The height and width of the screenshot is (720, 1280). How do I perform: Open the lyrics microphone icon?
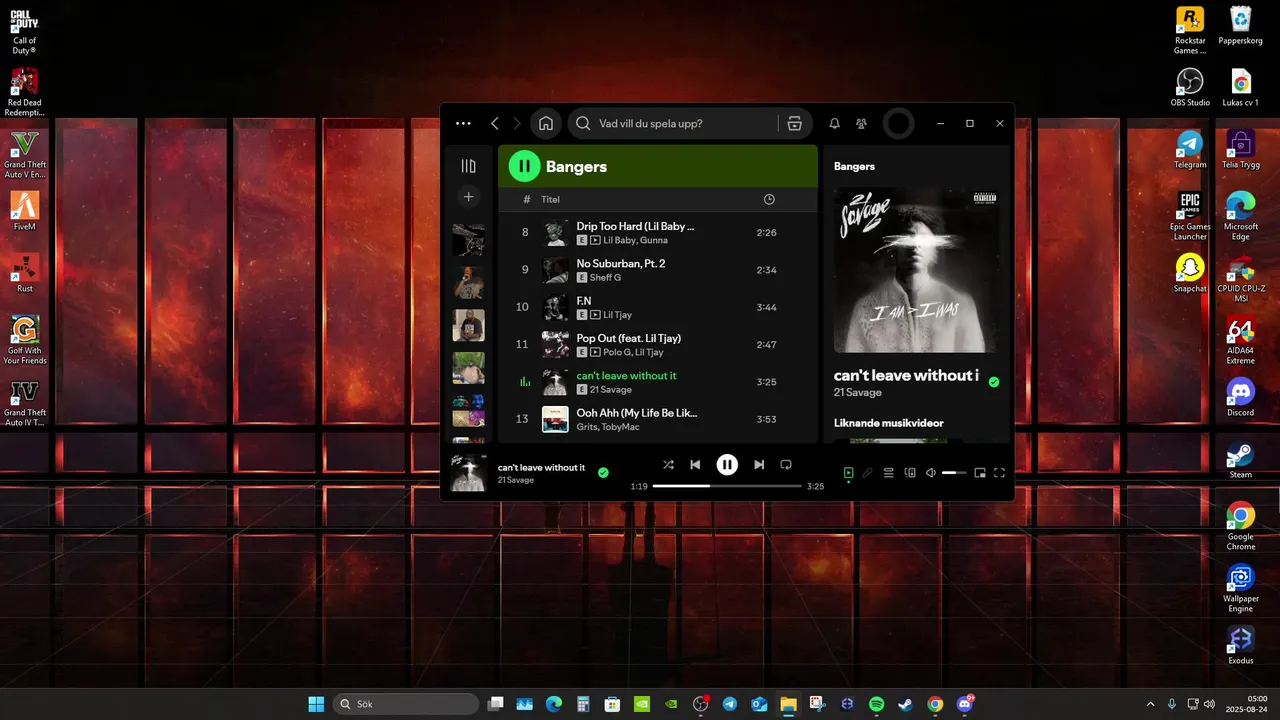pyautogui.click(x=868, y=473)
